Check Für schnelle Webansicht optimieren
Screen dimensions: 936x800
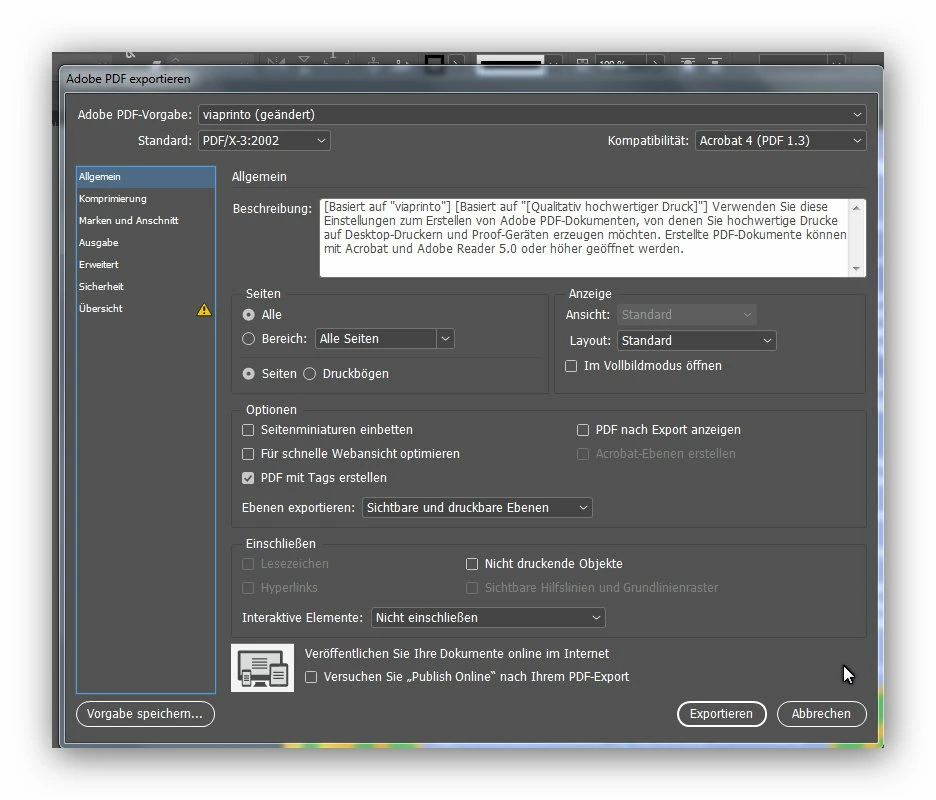248,454
